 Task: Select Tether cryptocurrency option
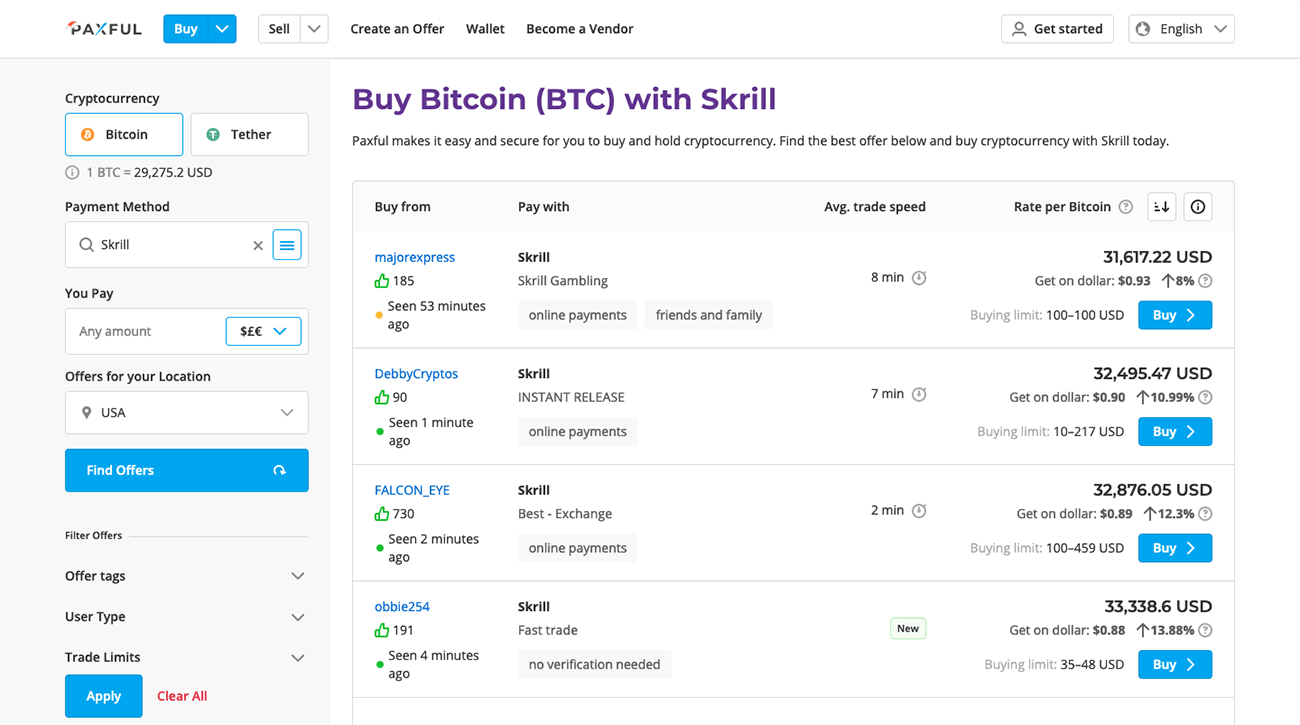coord(249,134)
